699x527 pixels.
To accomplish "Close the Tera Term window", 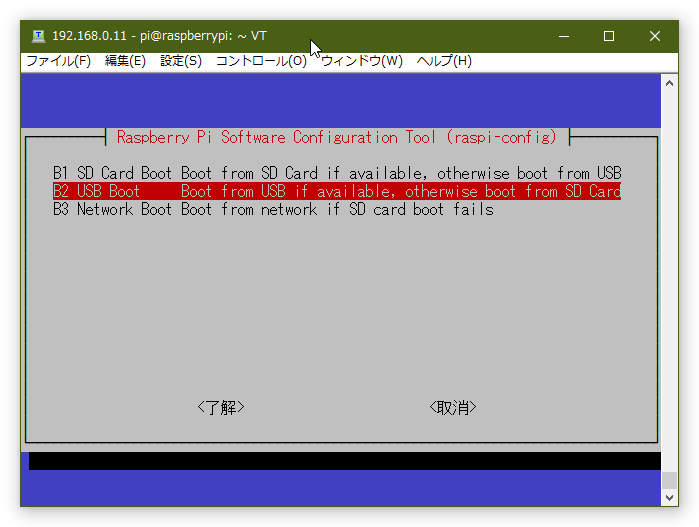I will pos(655,36).
